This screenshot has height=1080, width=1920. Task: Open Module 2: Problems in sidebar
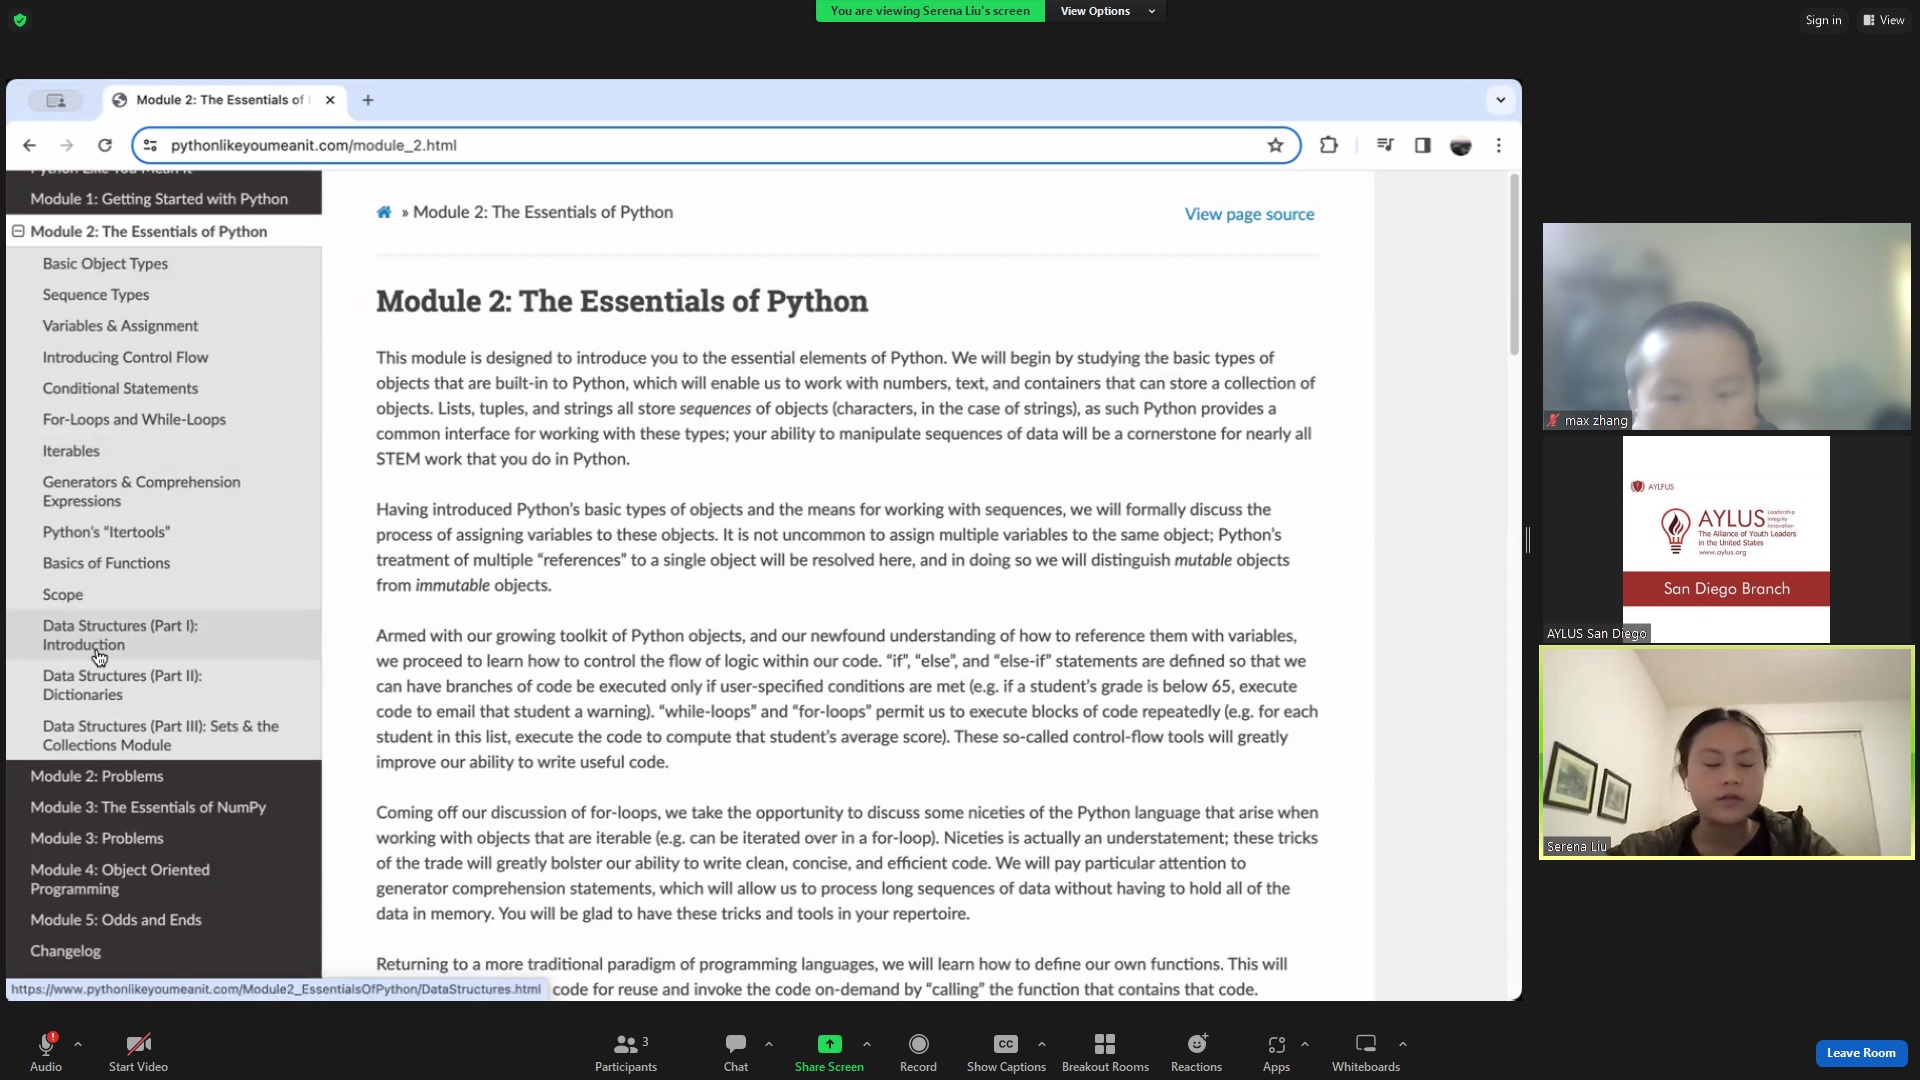click(97, 776)
